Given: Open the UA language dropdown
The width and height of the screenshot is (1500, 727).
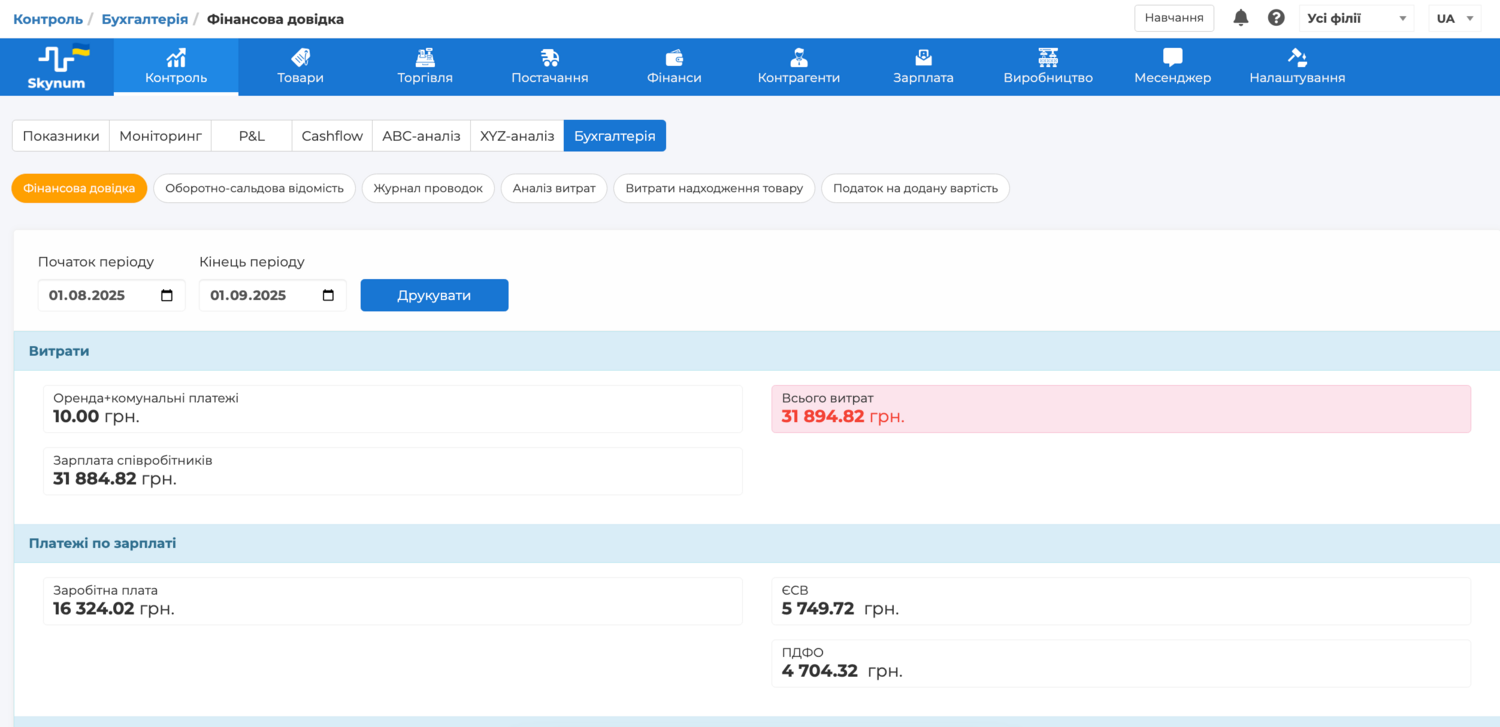Looking at the screenshot, I should click(x=1455, y=18).
